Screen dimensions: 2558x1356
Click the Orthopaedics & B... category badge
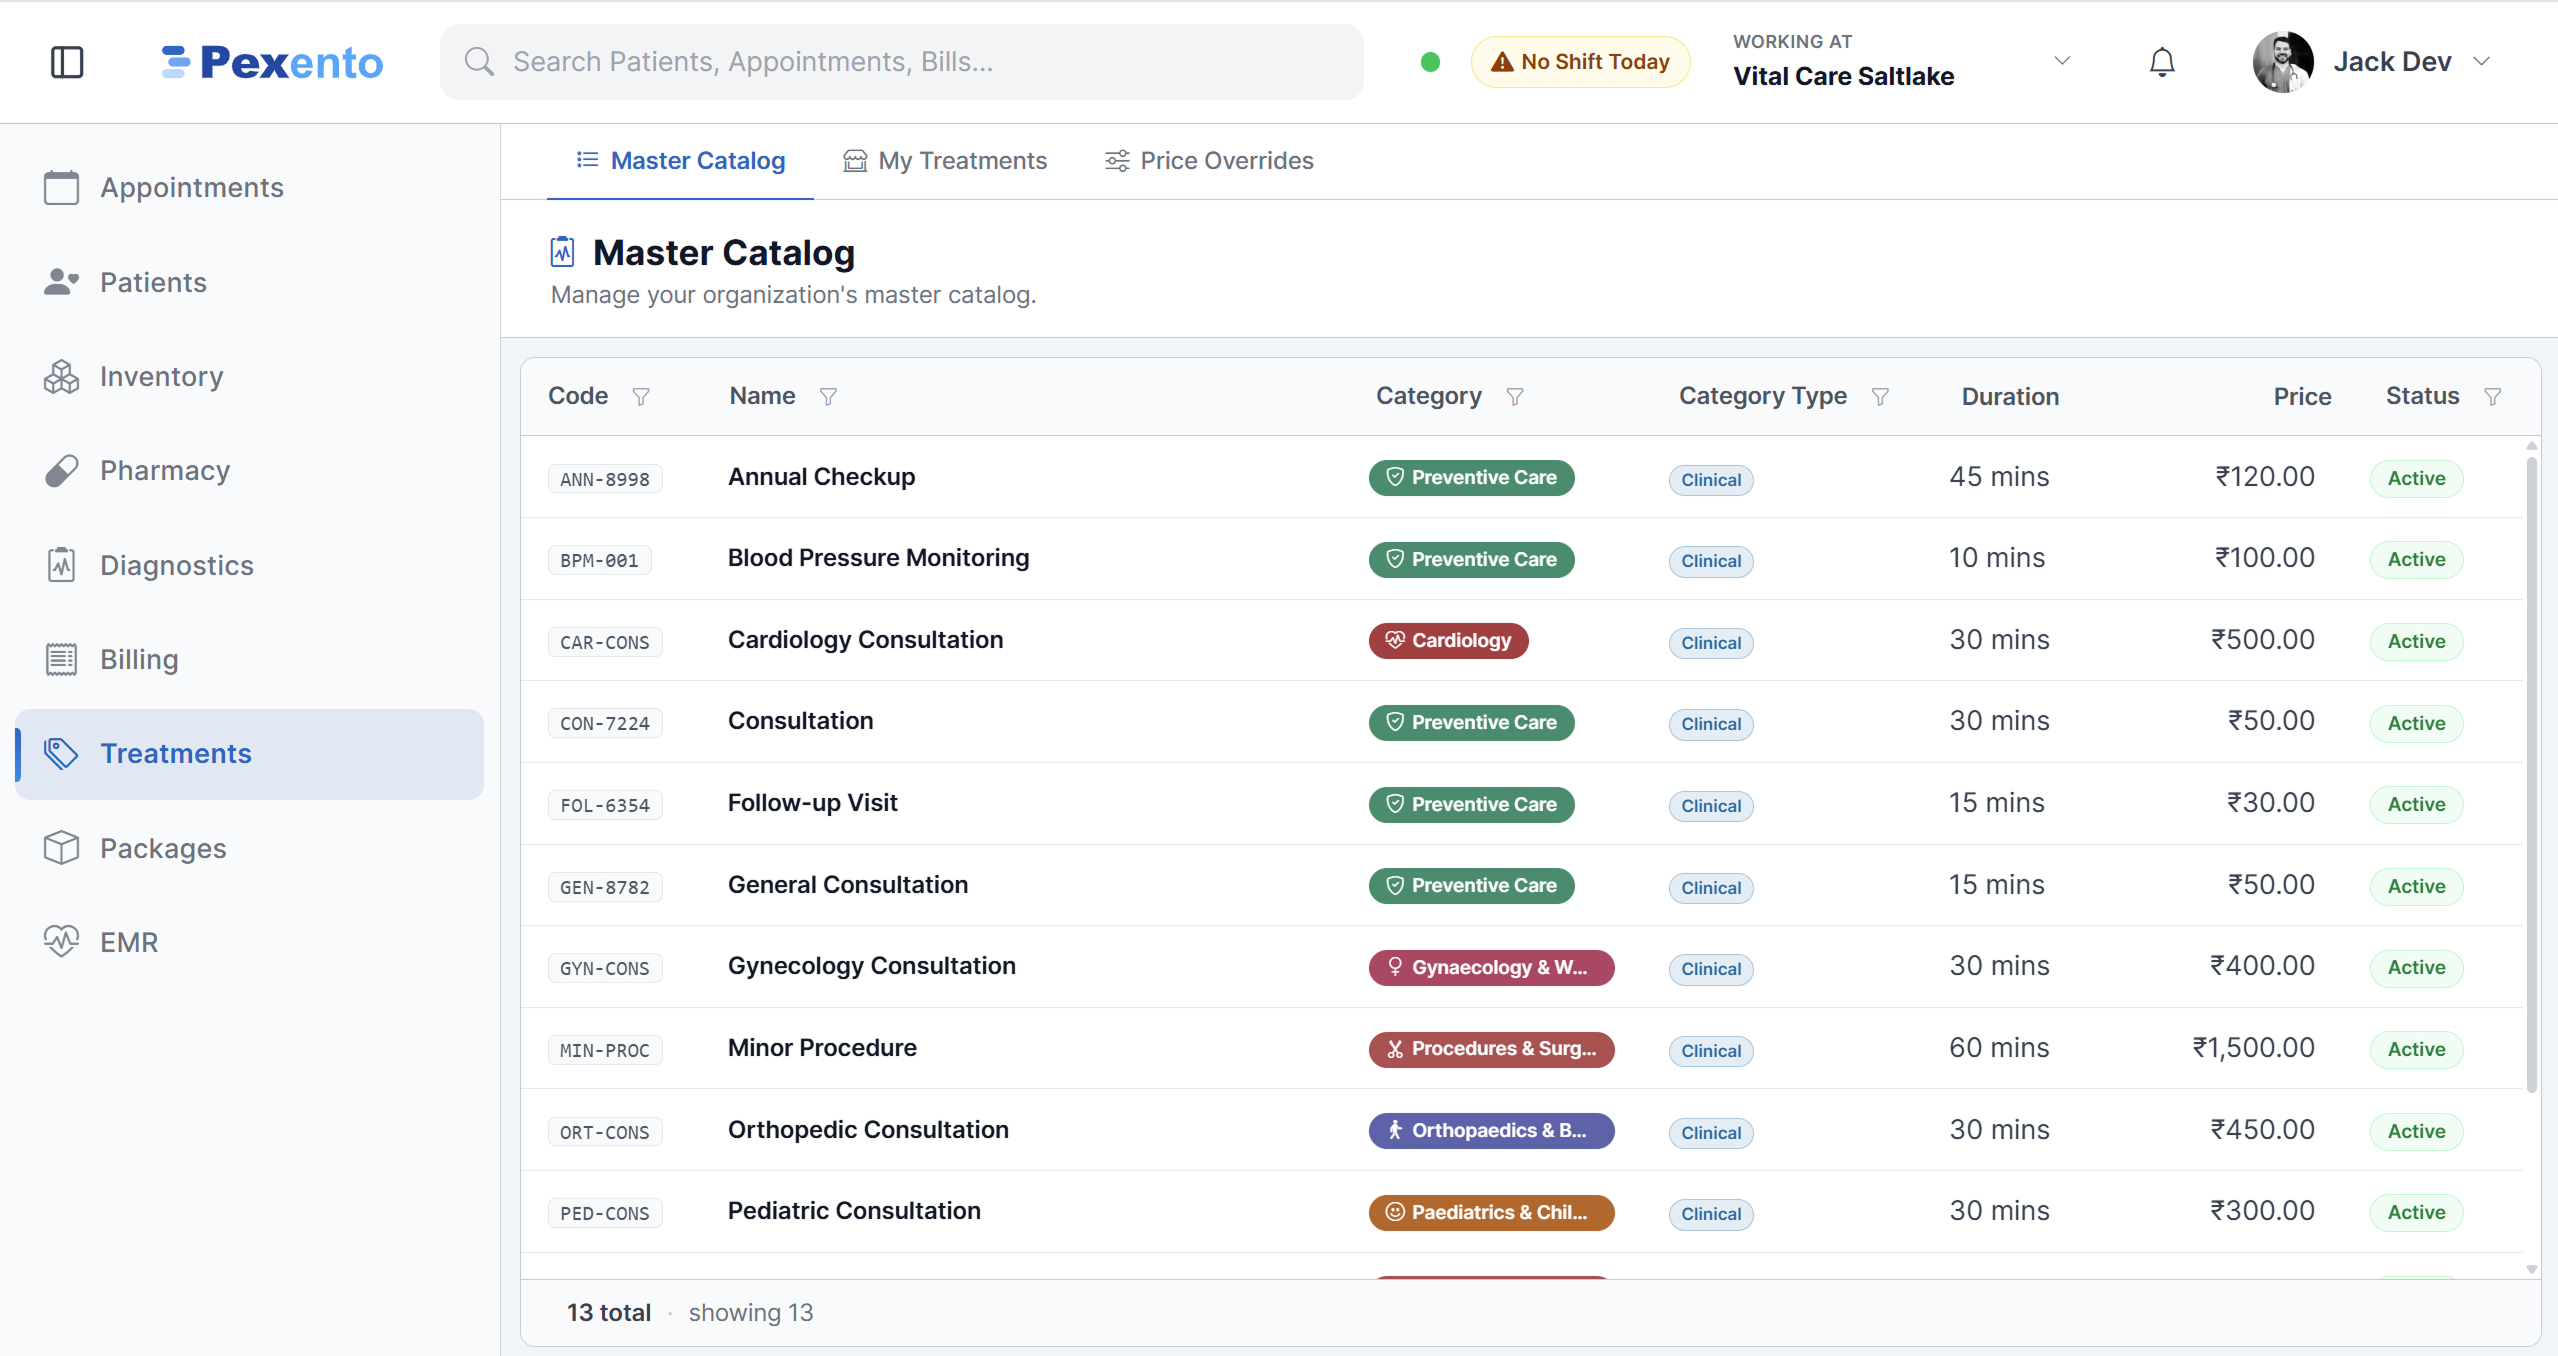coord(1491,1130)
